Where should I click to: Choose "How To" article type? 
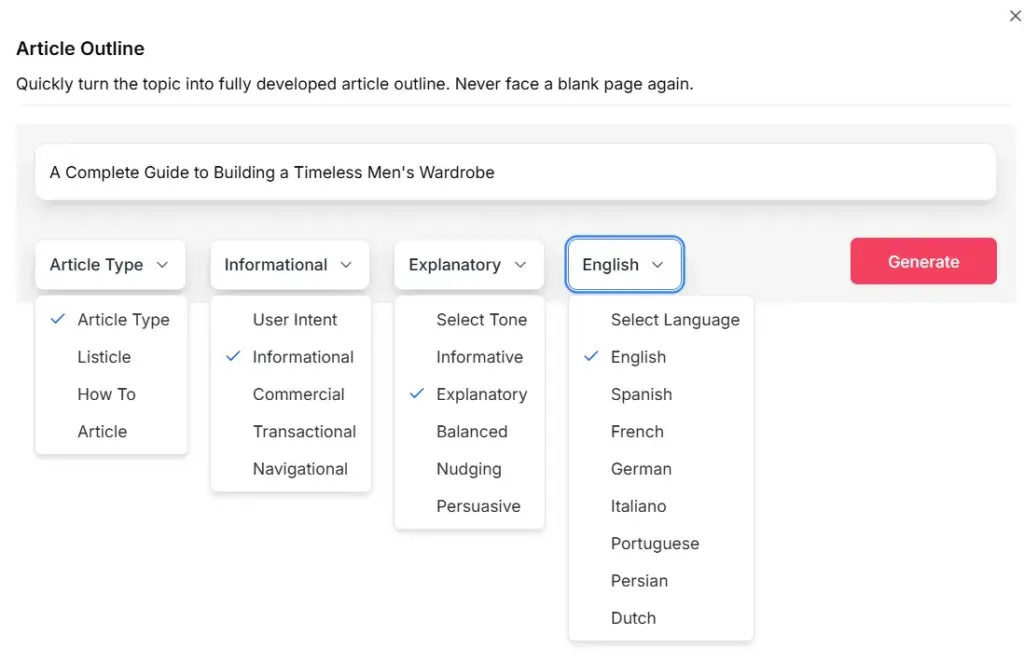(106, 394)
